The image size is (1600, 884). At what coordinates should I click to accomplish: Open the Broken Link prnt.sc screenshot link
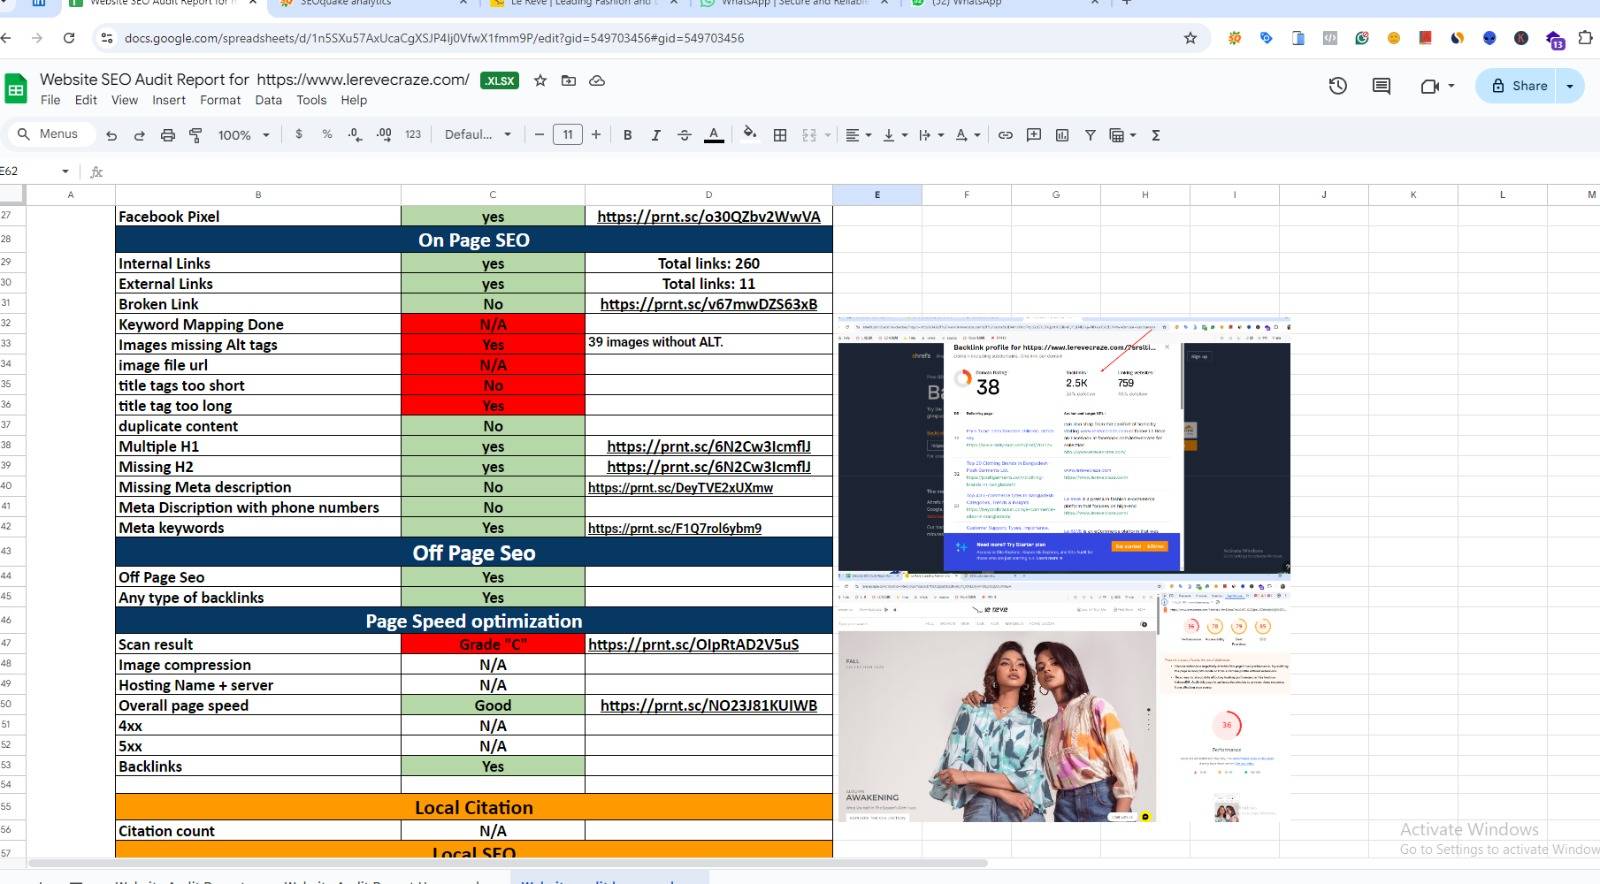pos(708,304)
